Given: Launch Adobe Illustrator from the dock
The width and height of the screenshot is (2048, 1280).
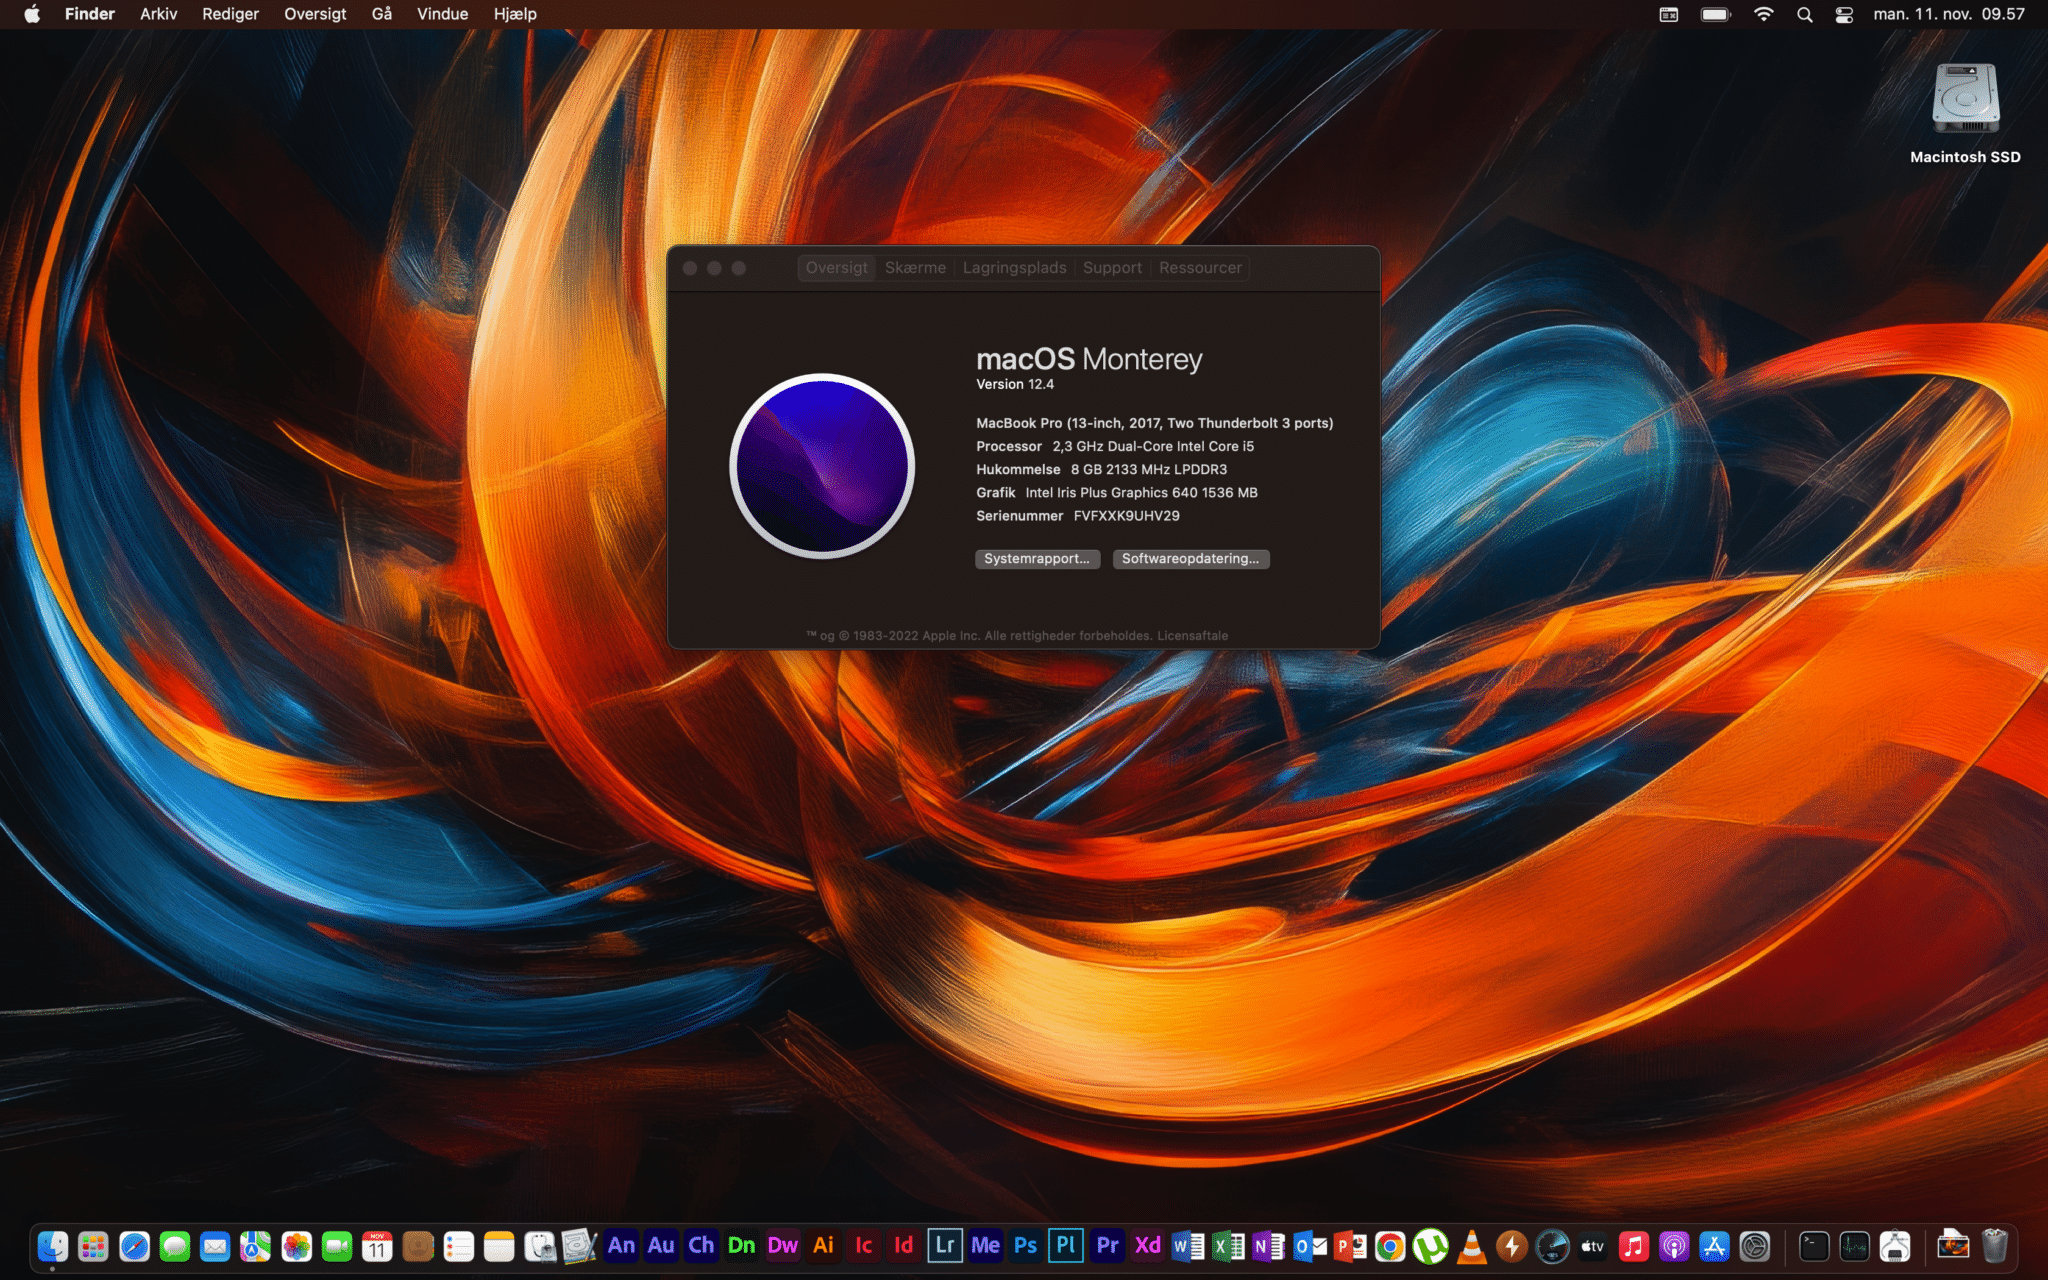Looking at the screenshot, I should pos(823,1246).
